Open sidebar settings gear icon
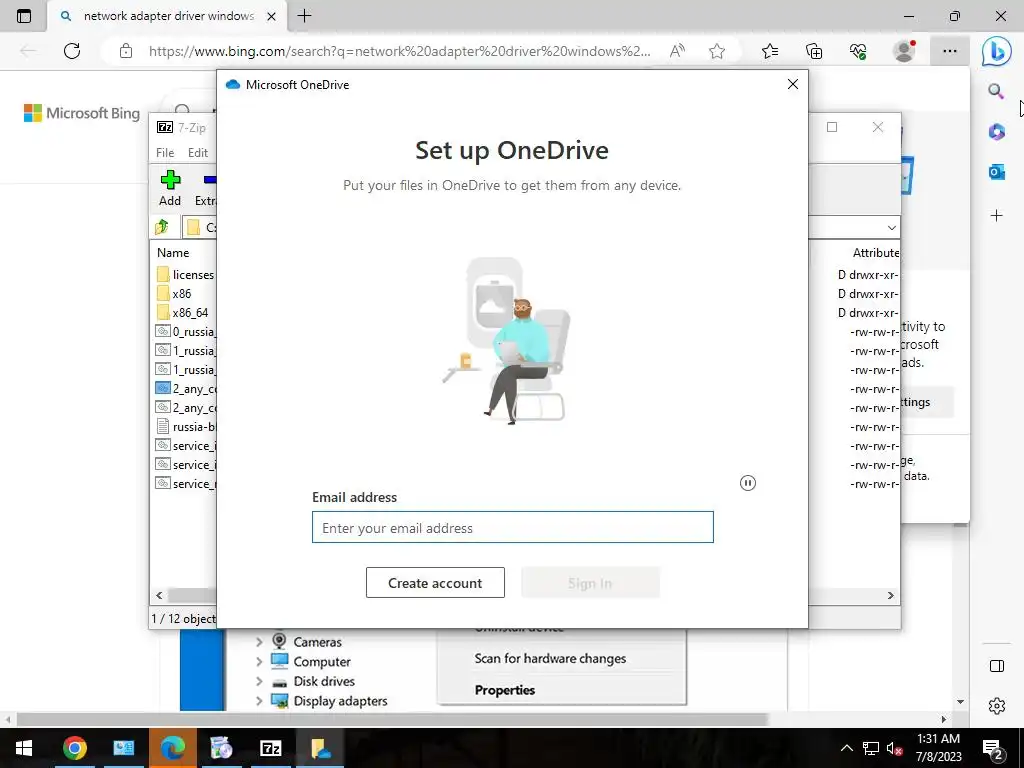 [997, 706]
